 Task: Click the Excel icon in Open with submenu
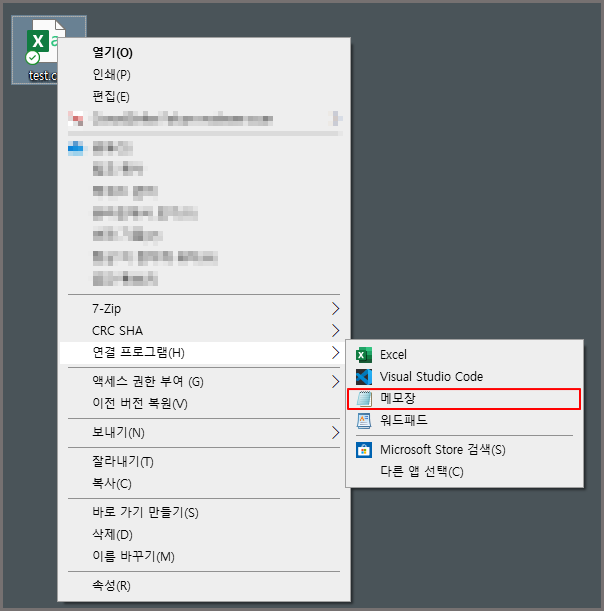(364, 355)
